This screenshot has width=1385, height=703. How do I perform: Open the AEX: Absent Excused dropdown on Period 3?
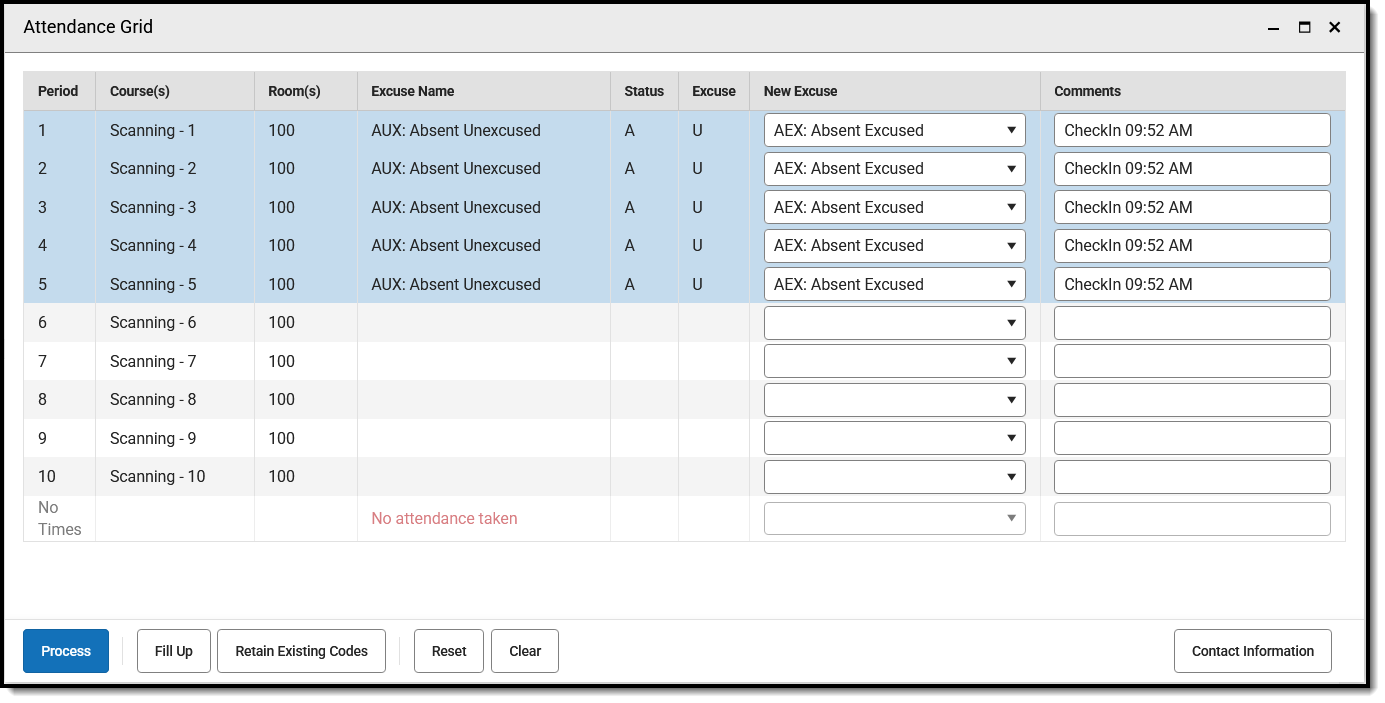click(x=894, y=207)
